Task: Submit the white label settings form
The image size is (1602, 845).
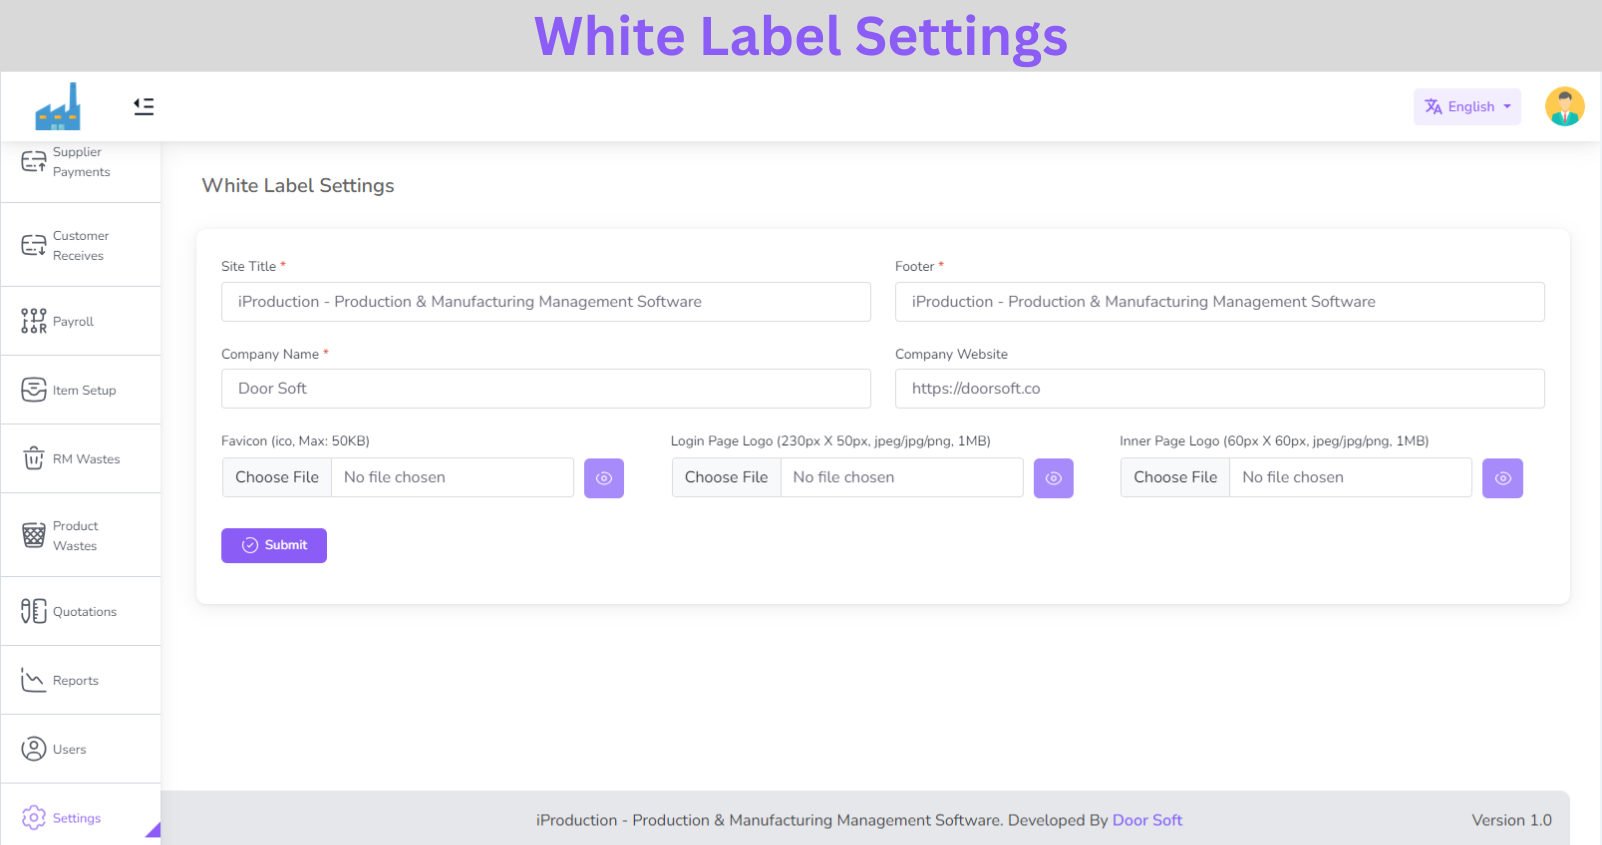Action: [274, 545]
